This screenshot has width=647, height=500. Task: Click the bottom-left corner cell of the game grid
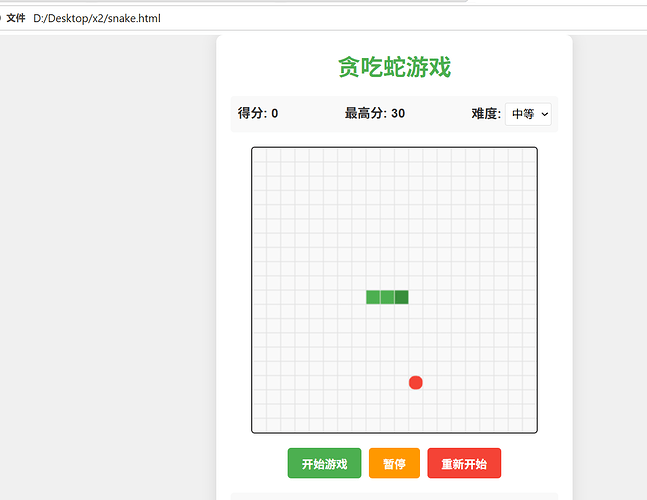(x=259, y=426)
